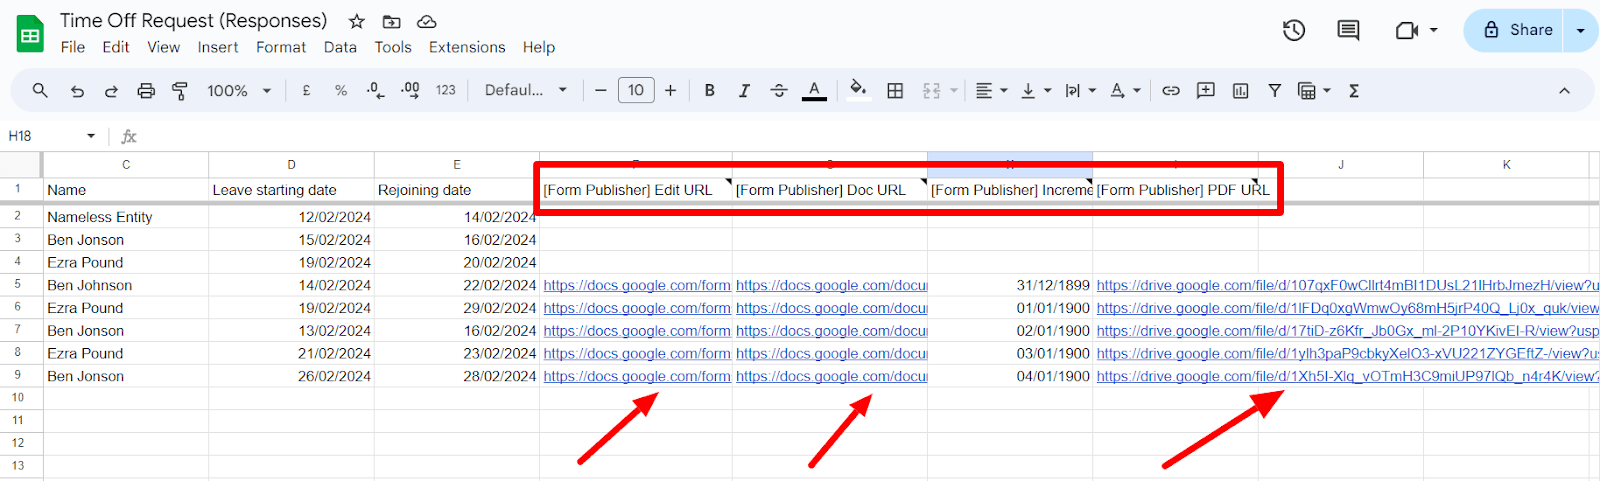Image resolution: width=1600 pixels, height=481 pixels.
Task: Select the Leave starting date header cell
Action: (291, 190)
